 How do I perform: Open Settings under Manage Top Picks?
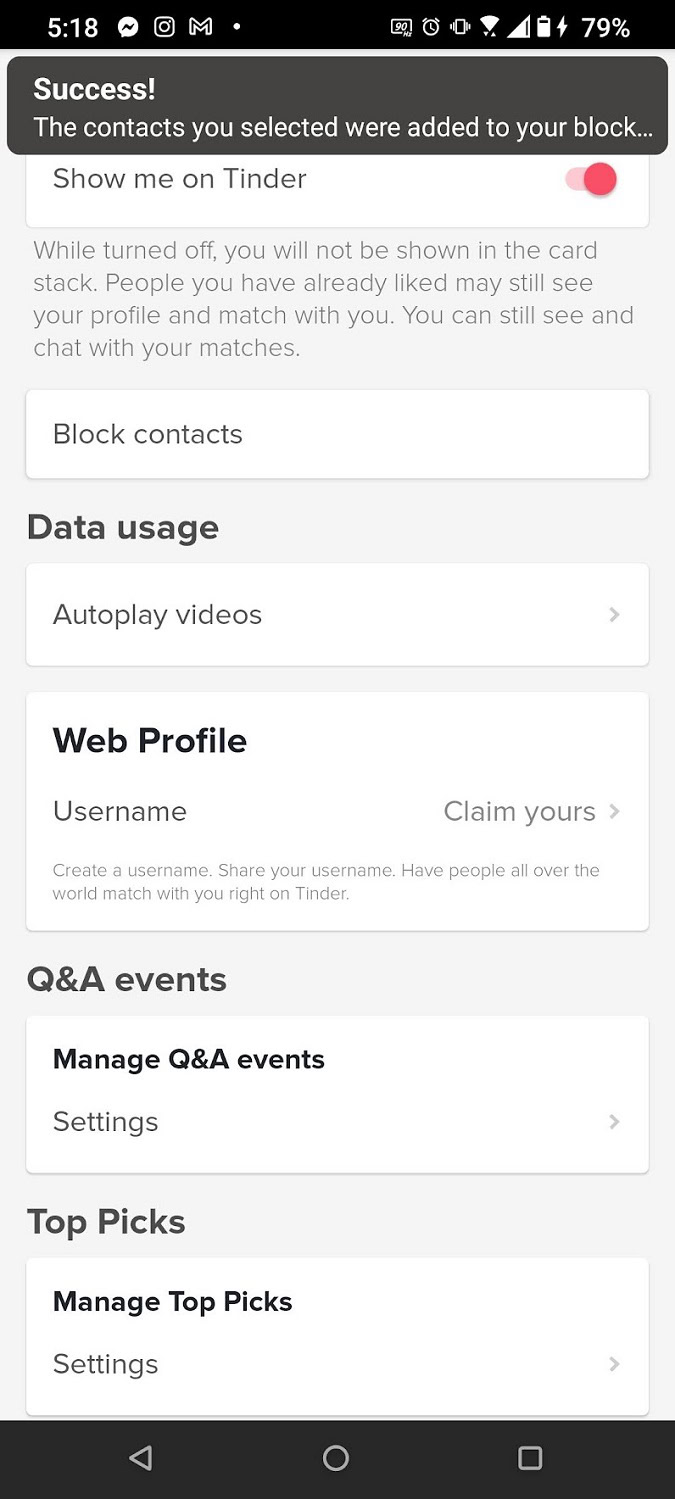[x=106, y=1364]
